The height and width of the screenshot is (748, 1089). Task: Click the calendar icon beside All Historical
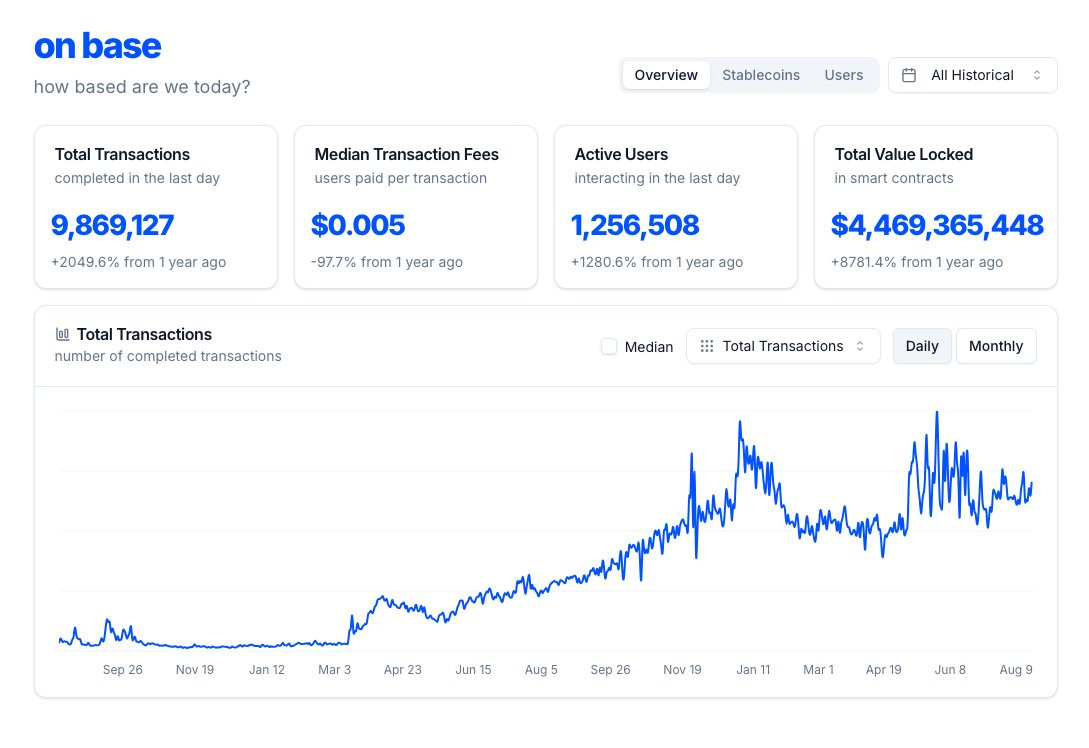(908, 75)
